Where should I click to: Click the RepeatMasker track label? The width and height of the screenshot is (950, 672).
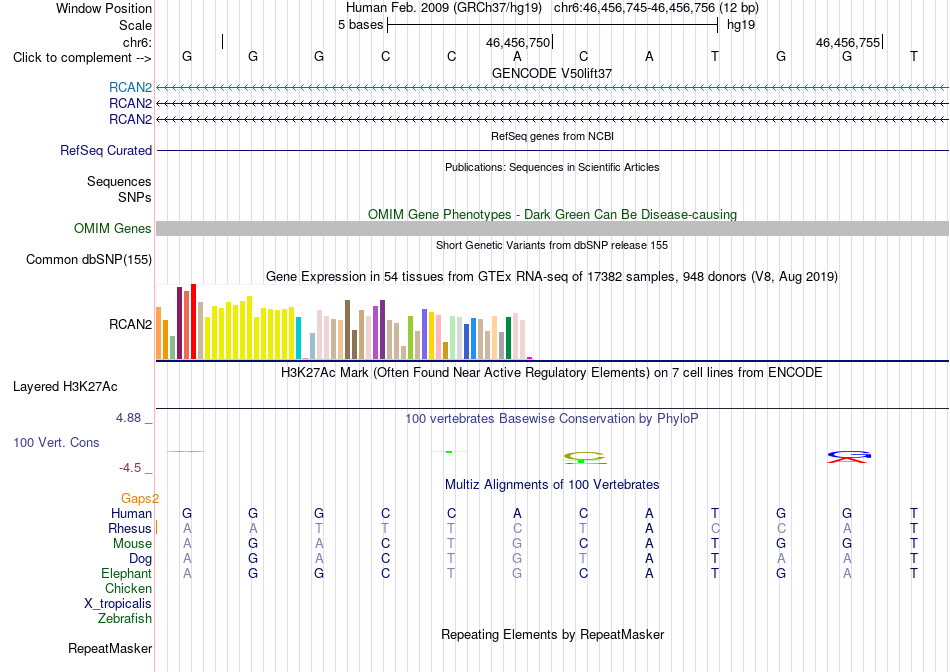[x=110, y=648]
